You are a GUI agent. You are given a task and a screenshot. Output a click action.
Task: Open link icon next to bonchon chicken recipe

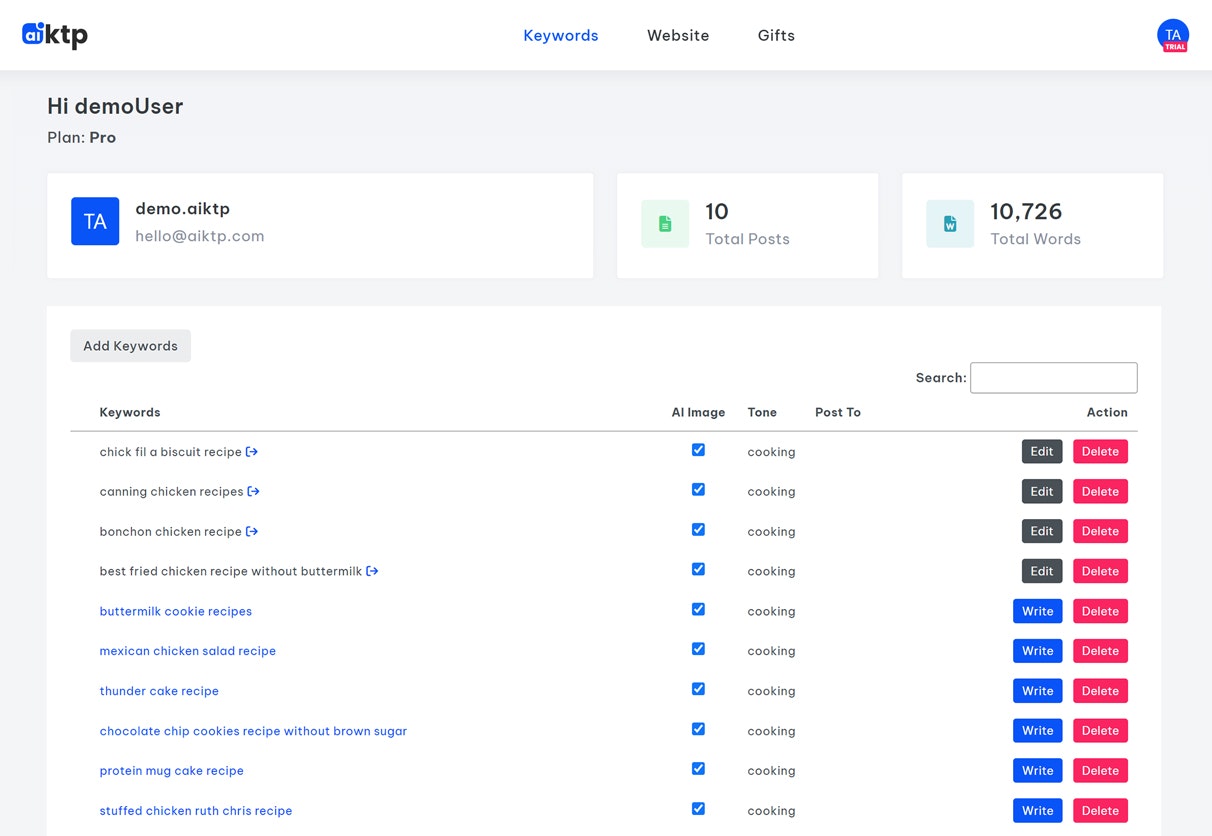point(252,532)
